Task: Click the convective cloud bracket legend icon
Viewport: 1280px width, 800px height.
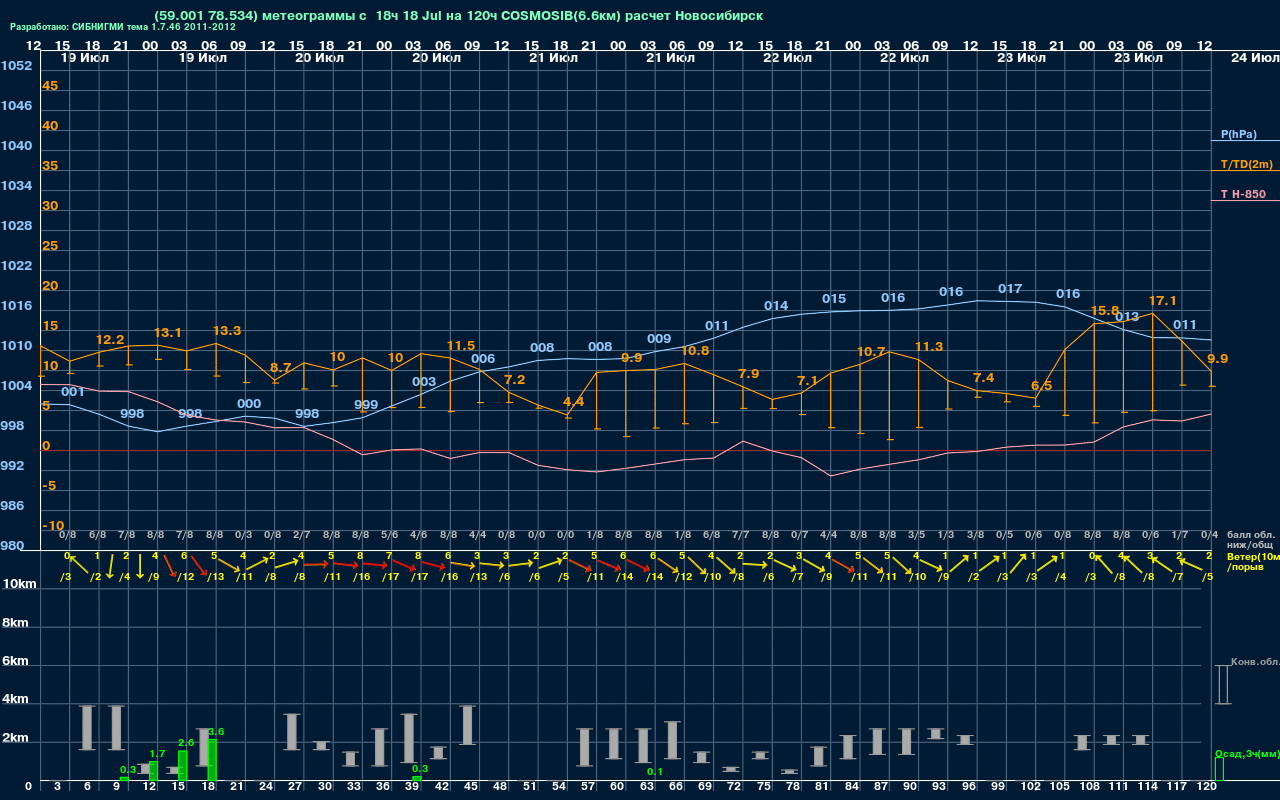Action: [x=1222, y=685]
